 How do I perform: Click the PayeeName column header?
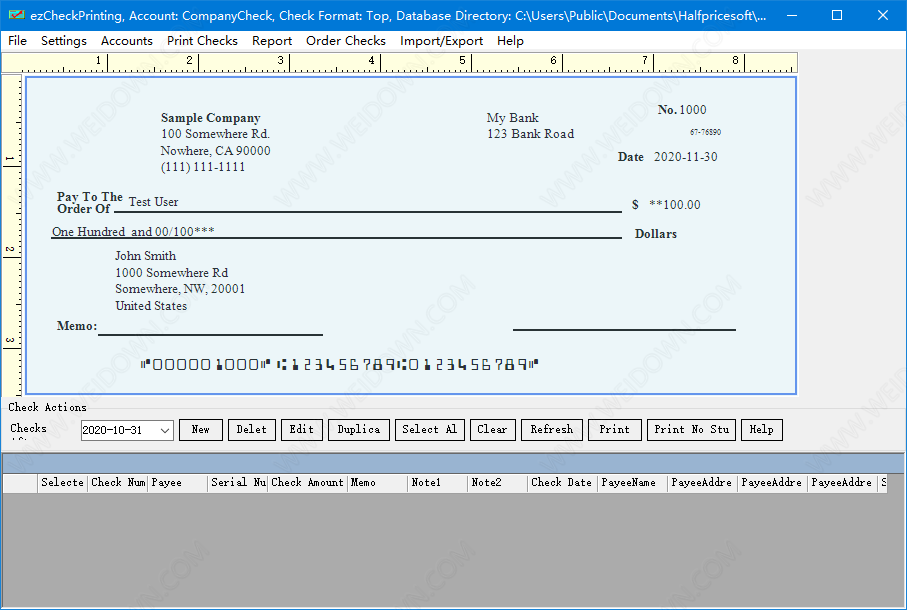click(632, 483)
